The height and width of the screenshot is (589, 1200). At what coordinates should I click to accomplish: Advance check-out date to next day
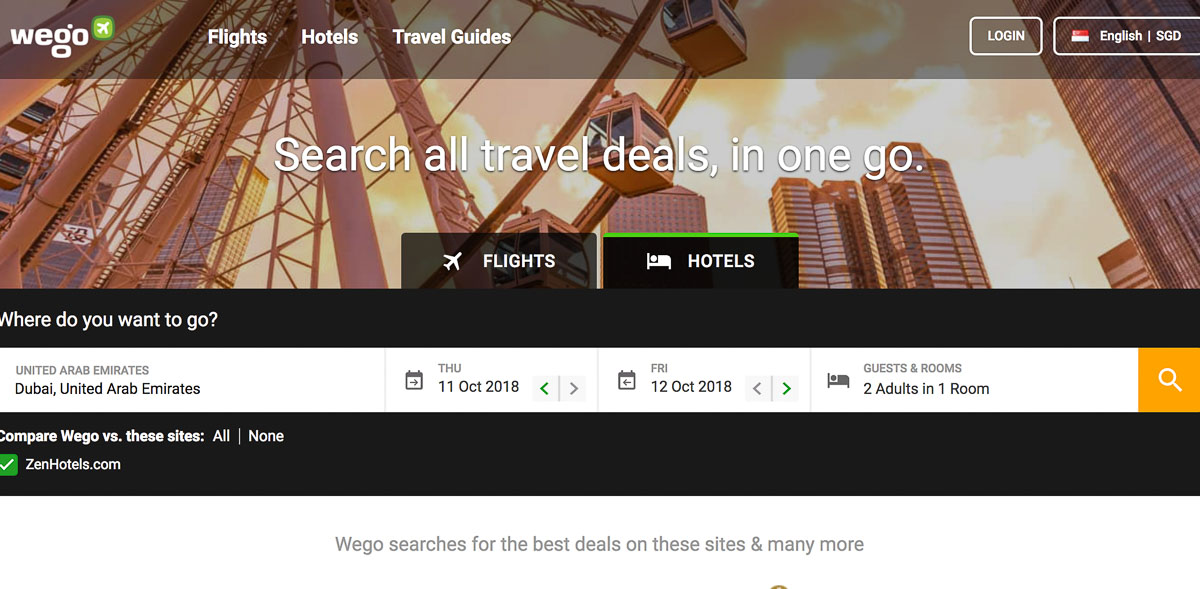pos(786,389)
